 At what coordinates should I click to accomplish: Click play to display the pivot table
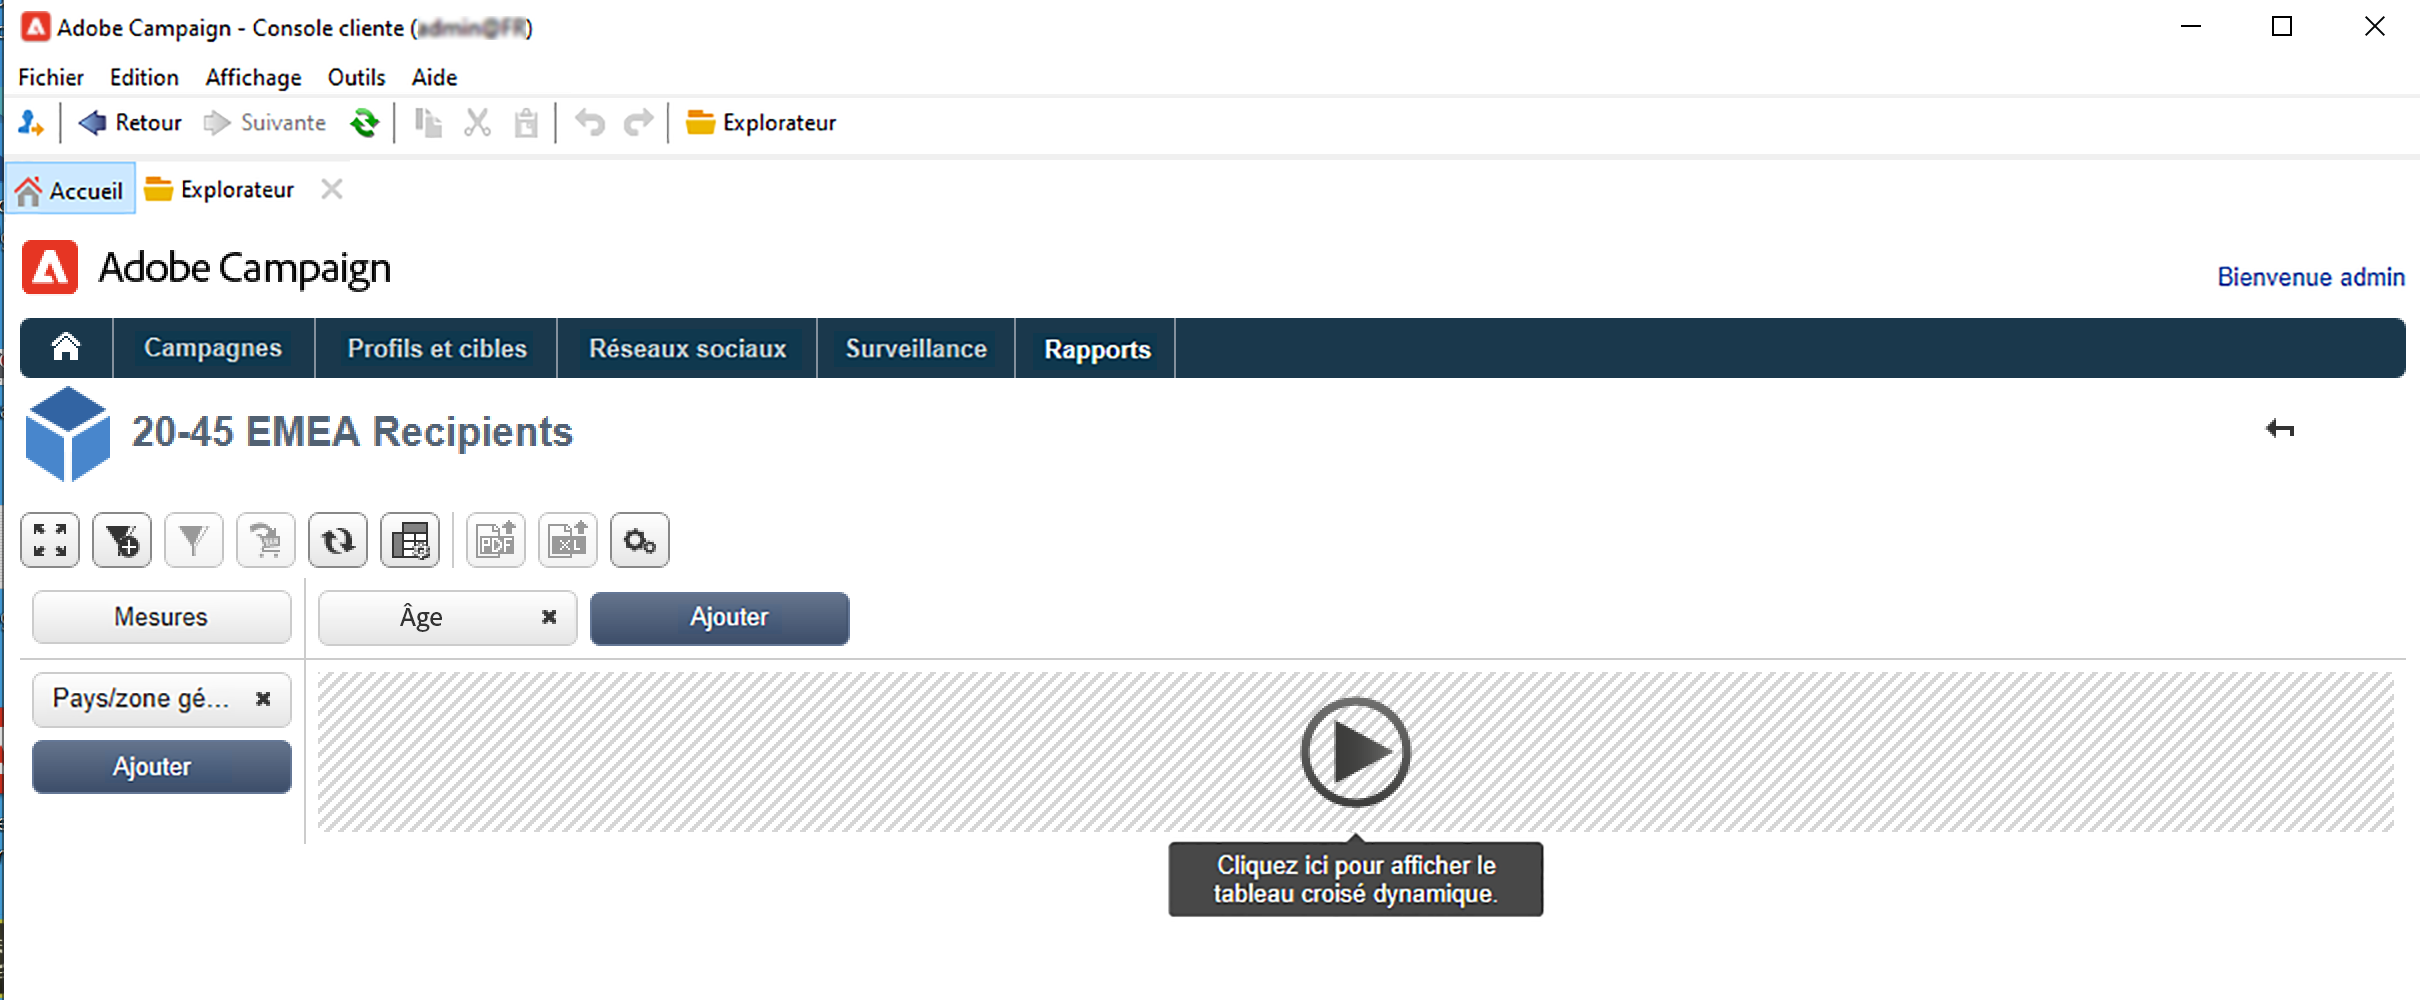pyautogui.click(x=1356, y=752)
